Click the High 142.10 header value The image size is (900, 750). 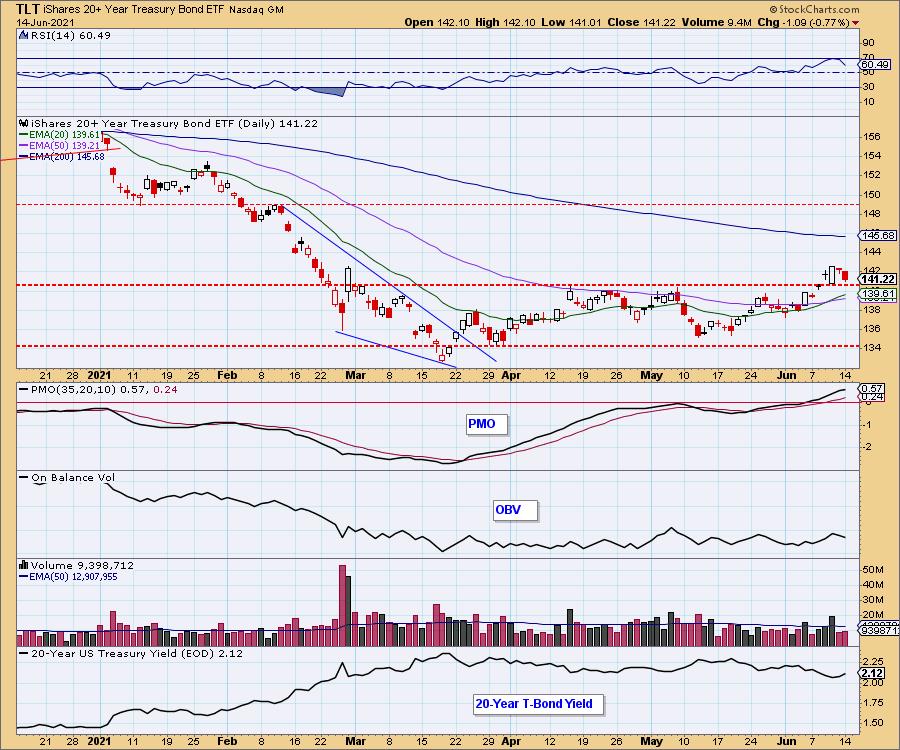pyautogui.click(x=505, y=22)
